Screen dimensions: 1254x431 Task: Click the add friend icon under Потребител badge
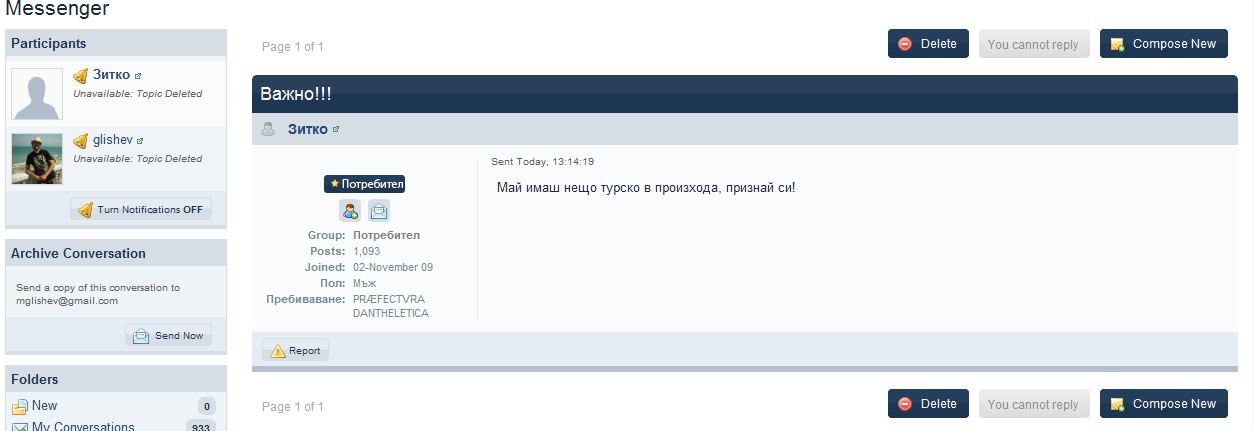click(x=349, y=210)
